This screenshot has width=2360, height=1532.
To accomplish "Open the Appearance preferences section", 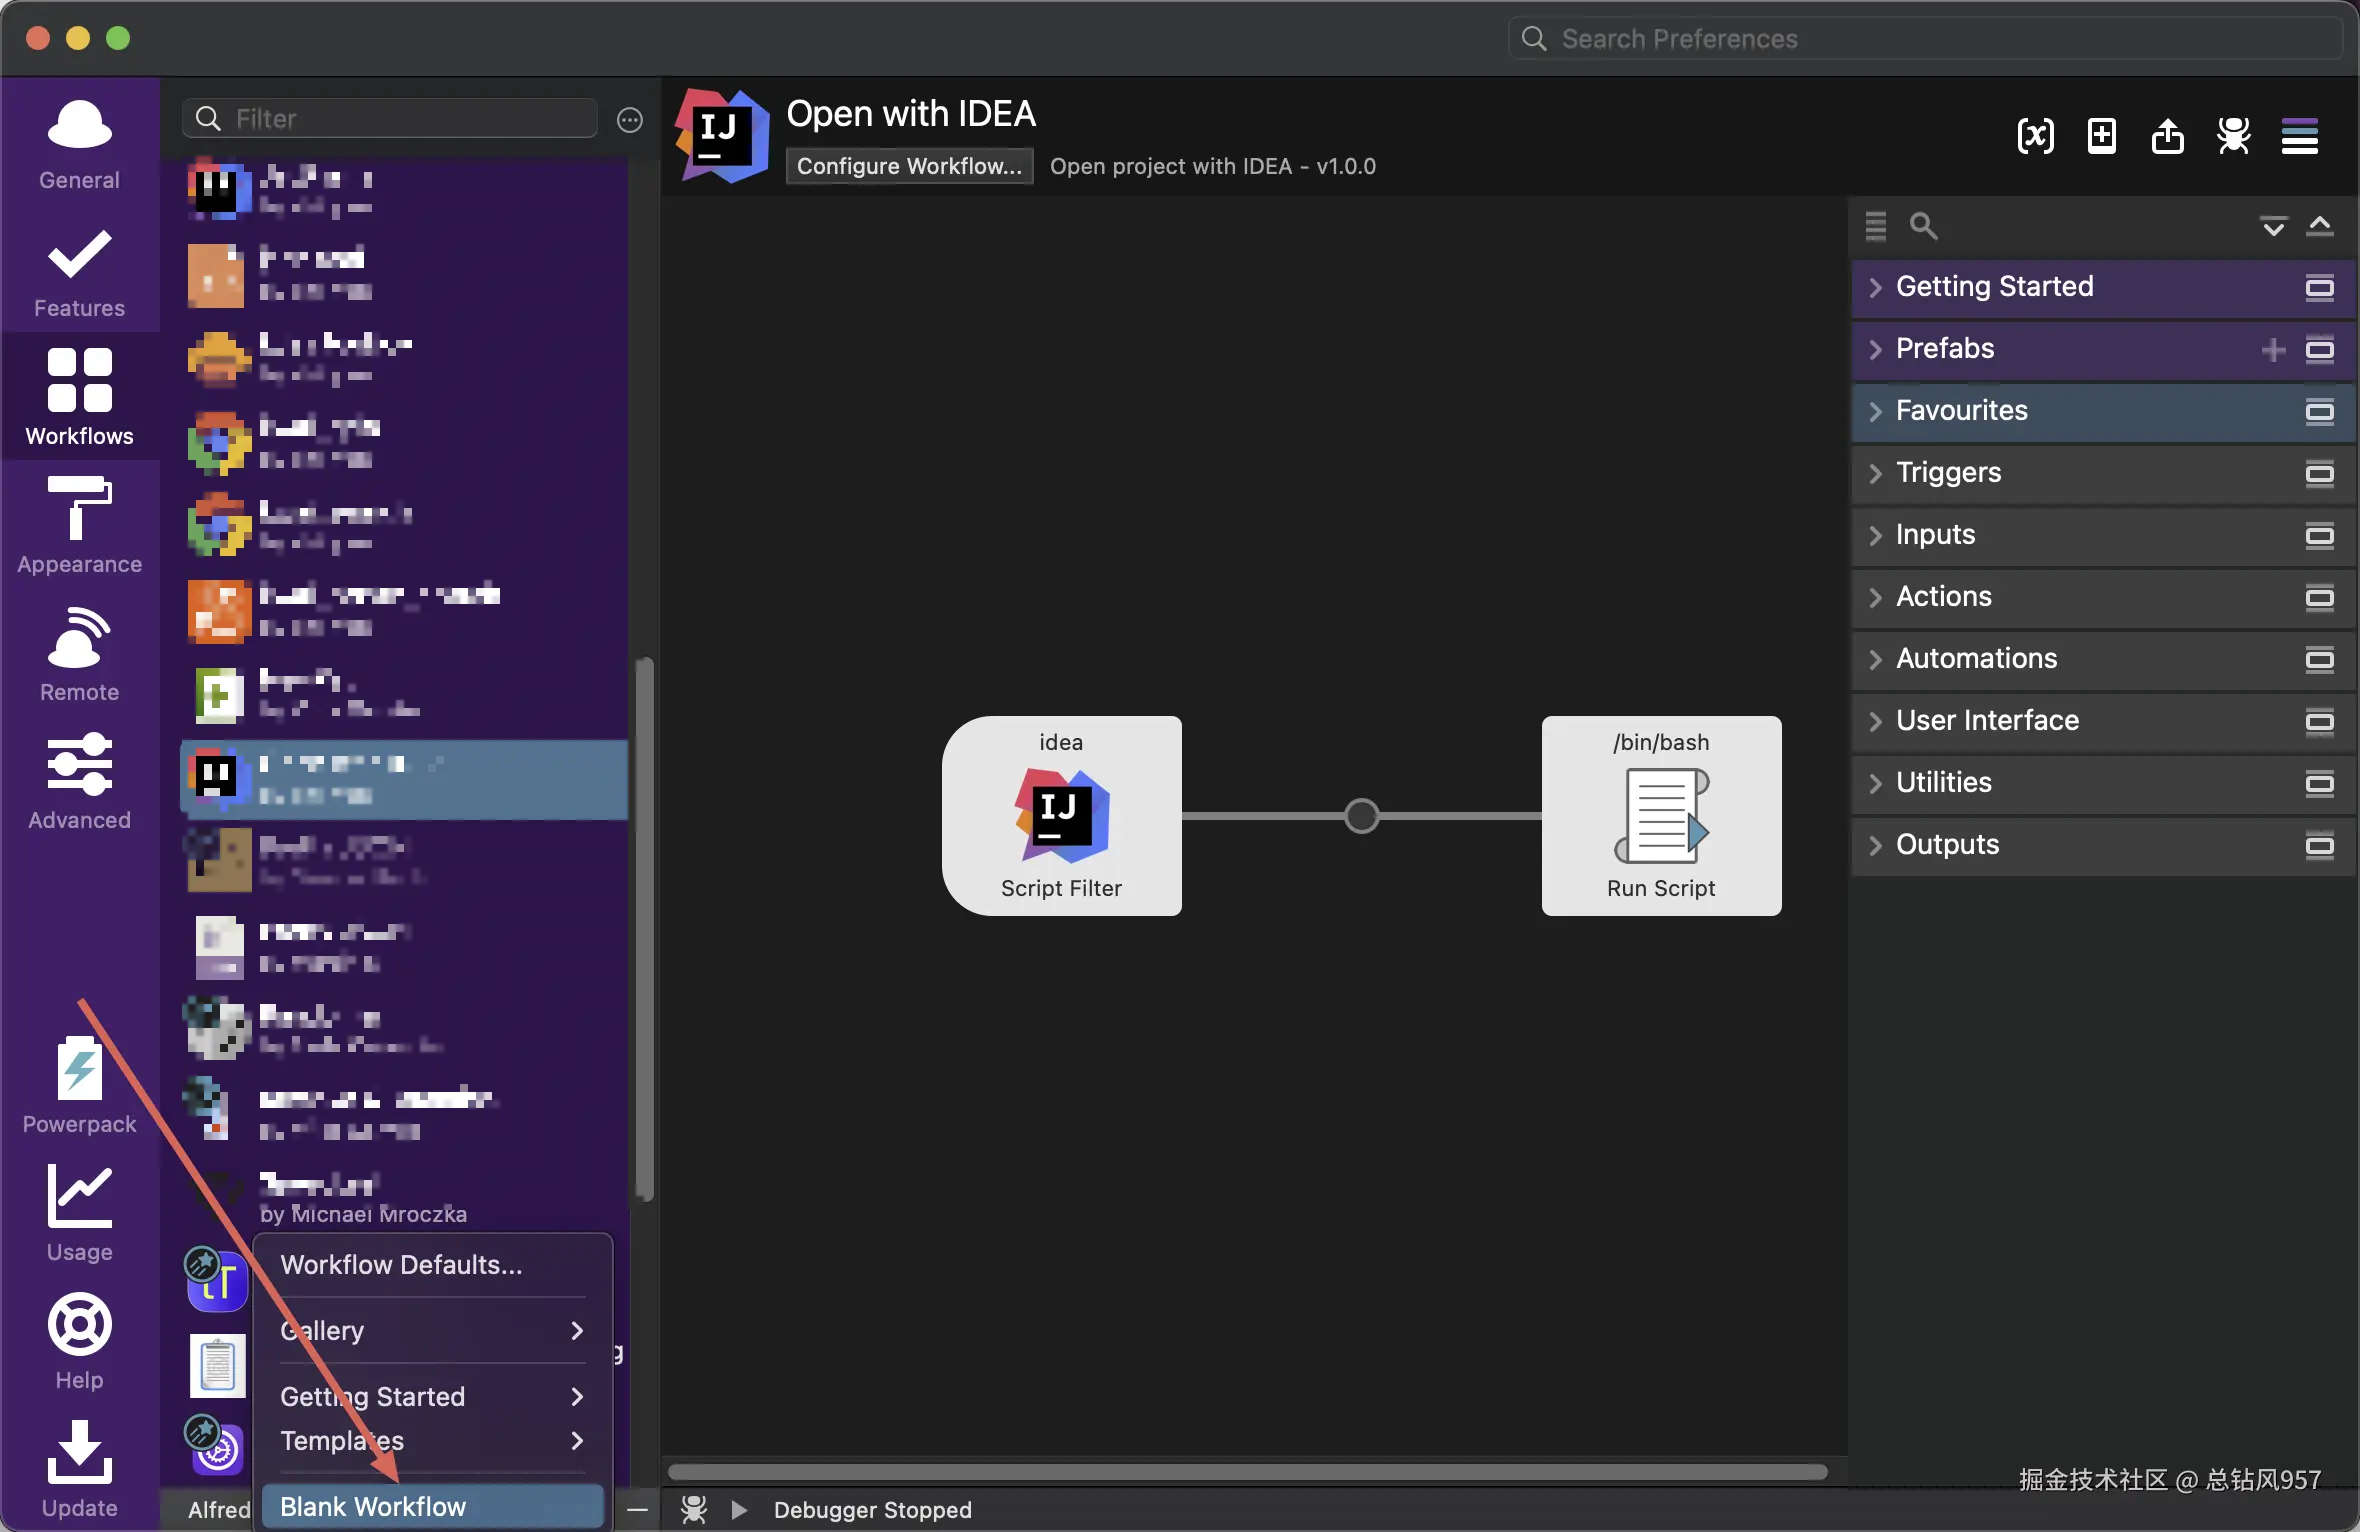I will pos(79,525).
